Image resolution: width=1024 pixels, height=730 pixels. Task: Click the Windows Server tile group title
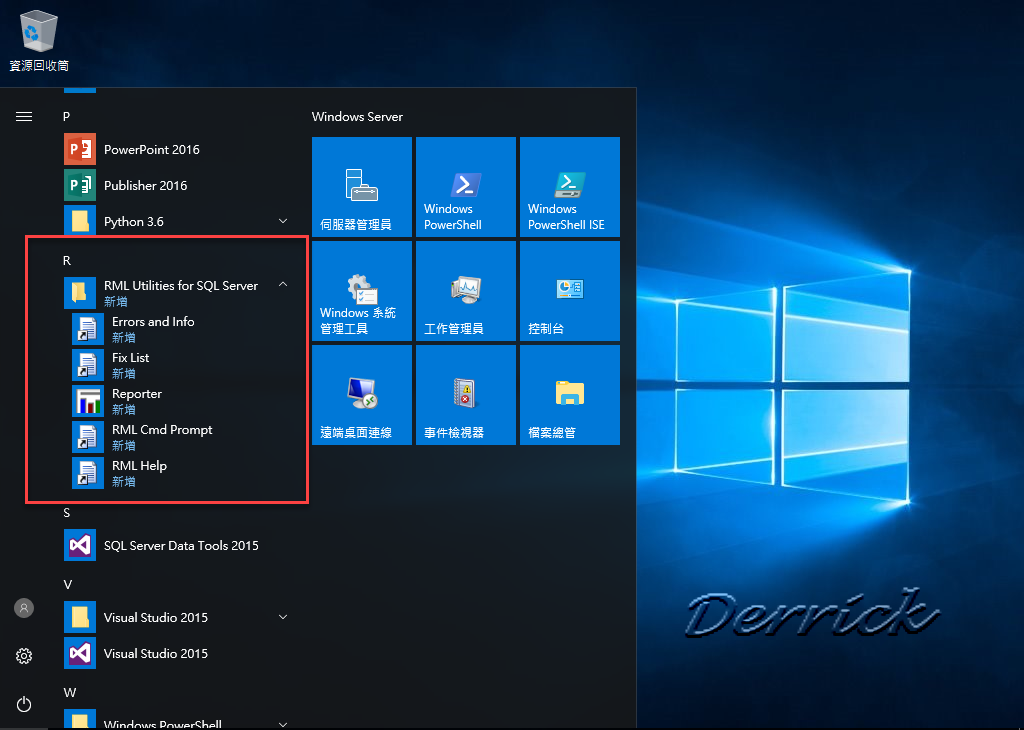coord(357,117)
